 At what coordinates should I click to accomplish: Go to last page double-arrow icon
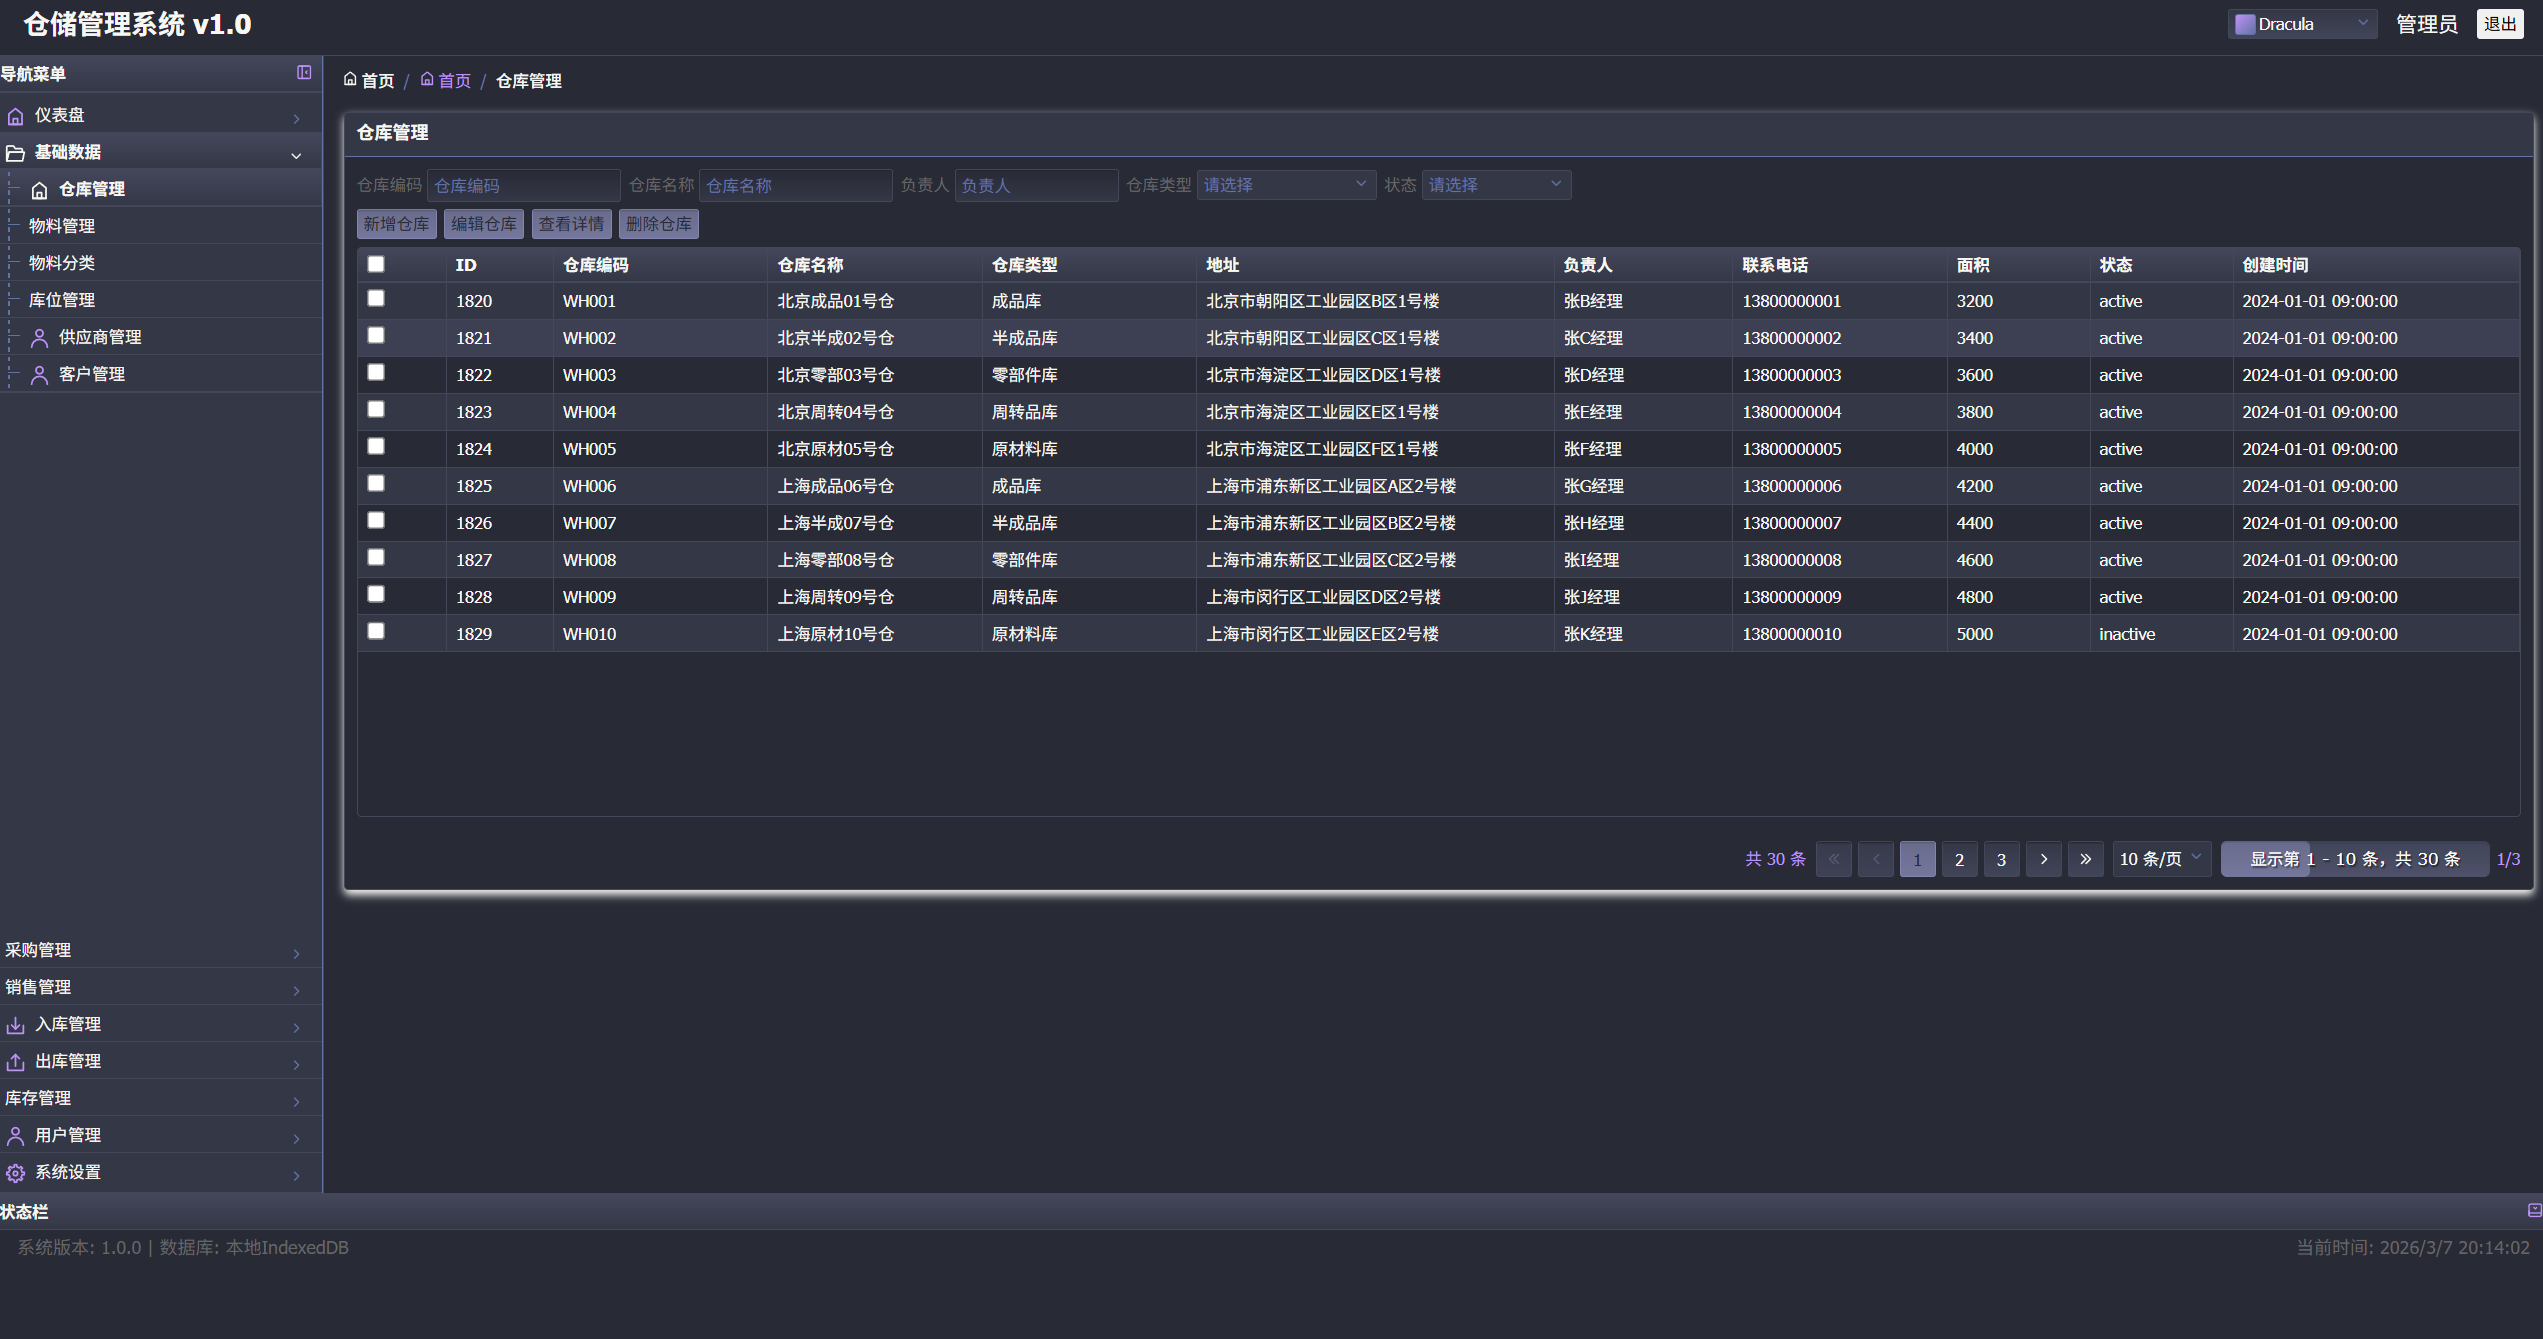click(2085, 859)
